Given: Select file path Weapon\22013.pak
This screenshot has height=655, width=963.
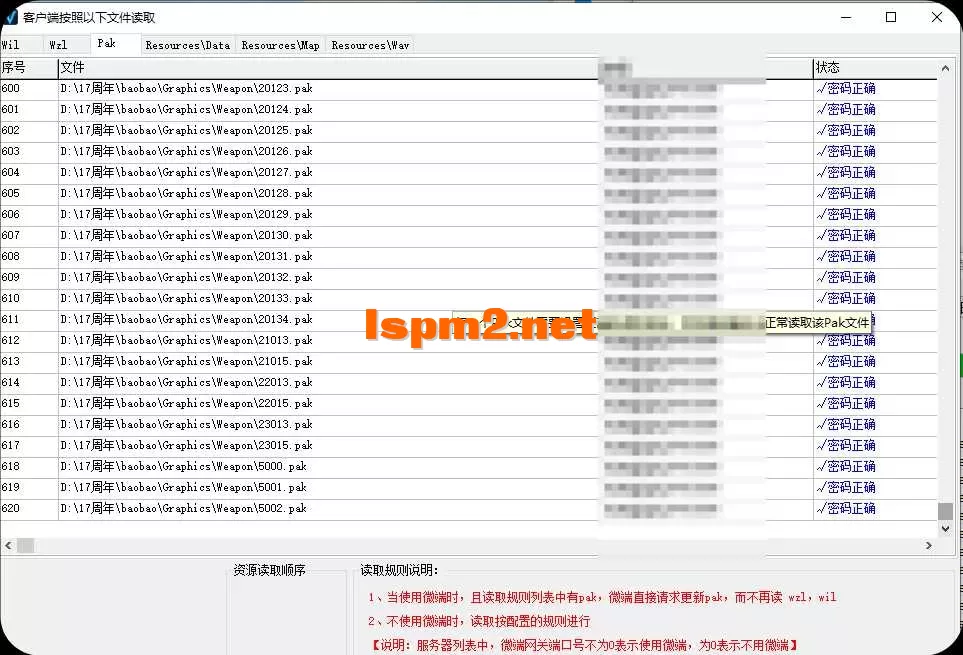Looking at the screenshot, I should click(187, 382).
